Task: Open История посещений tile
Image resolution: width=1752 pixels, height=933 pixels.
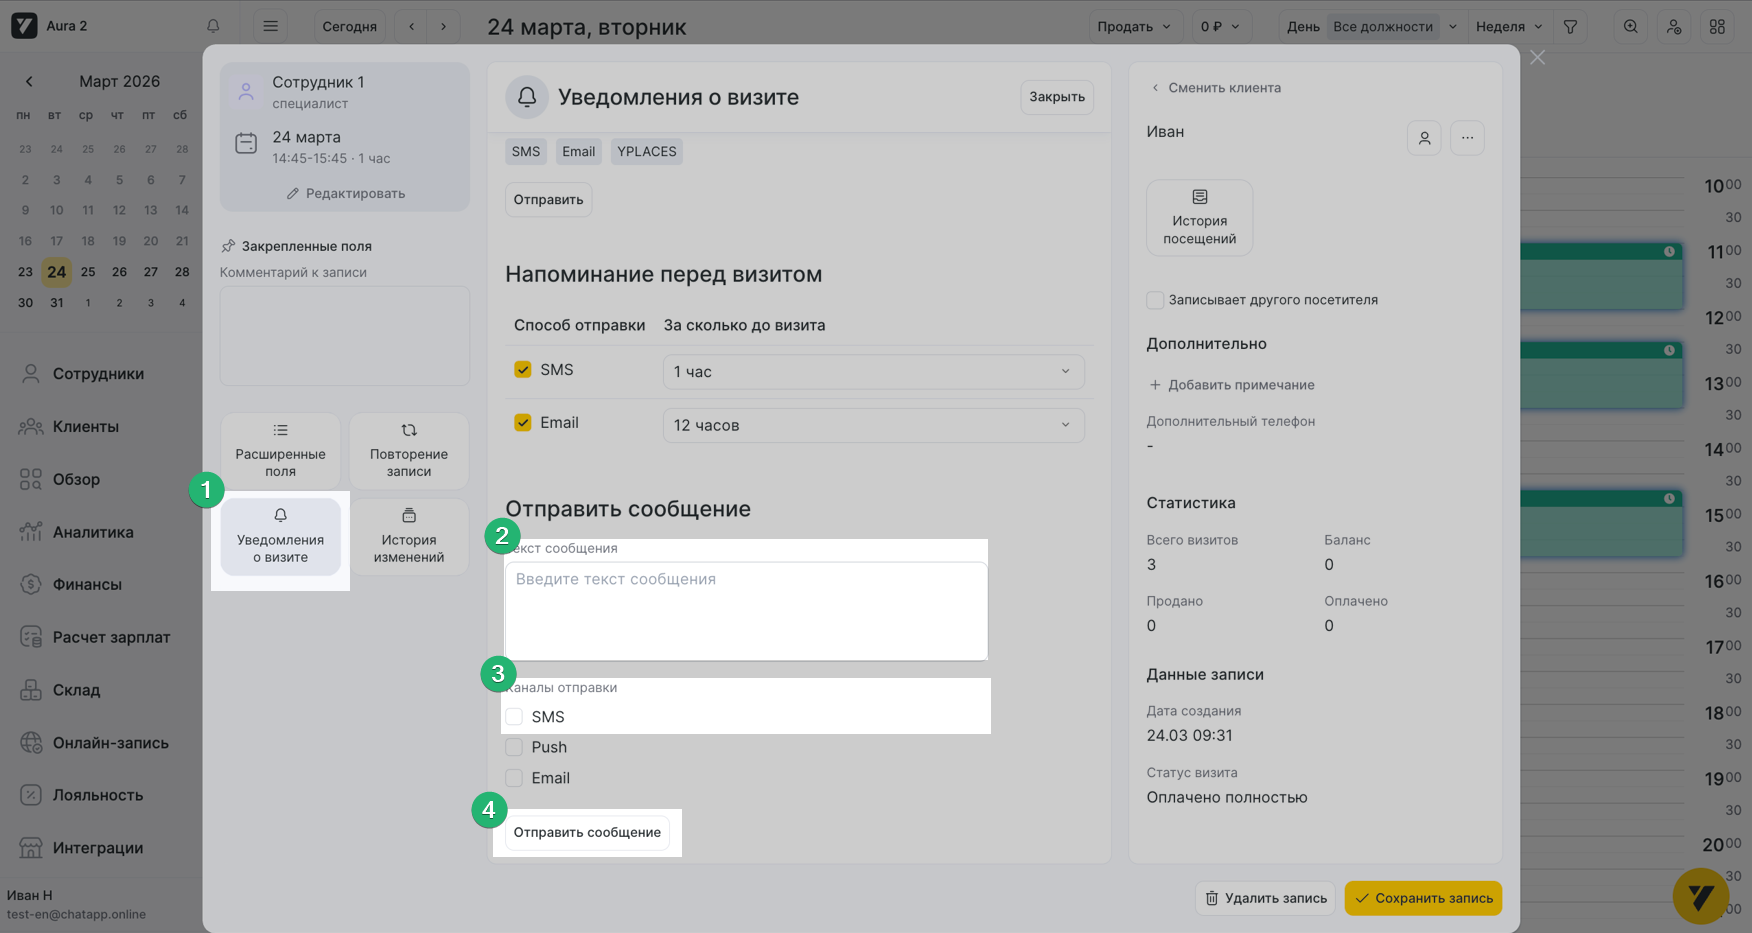Action: click(x=1199, y=218)
